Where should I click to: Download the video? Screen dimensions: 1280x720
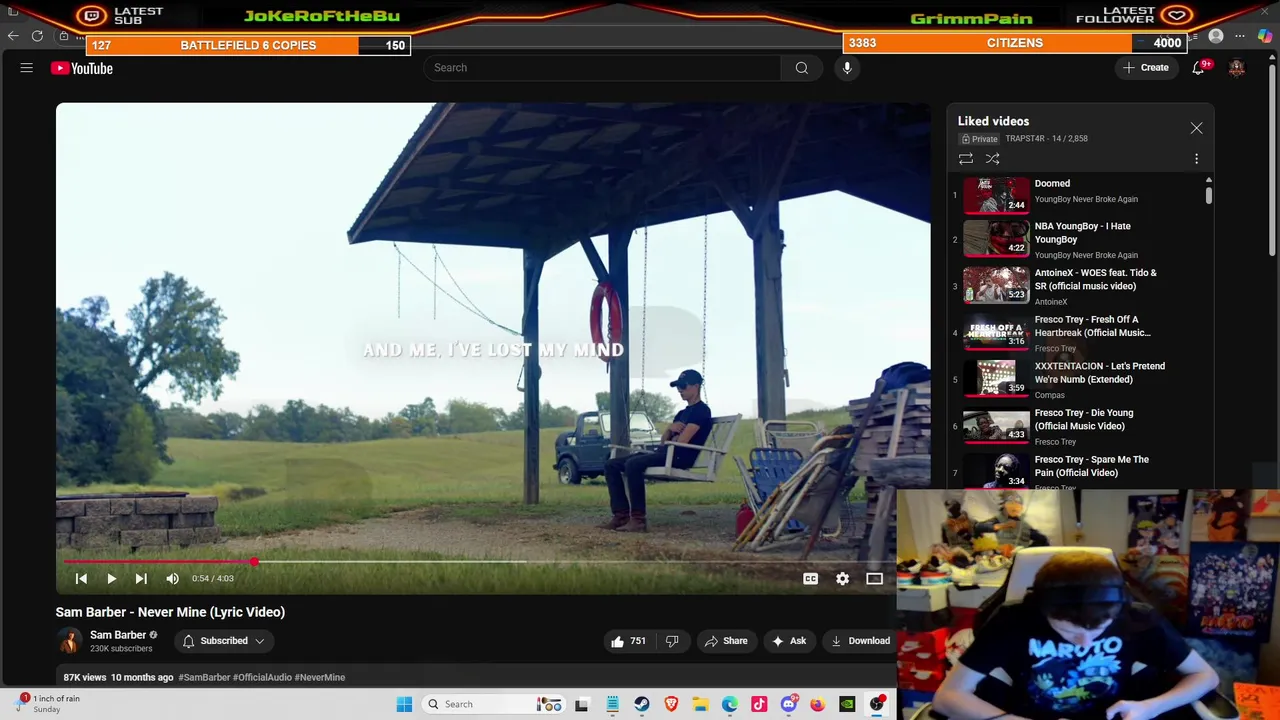tap(860, 641)
